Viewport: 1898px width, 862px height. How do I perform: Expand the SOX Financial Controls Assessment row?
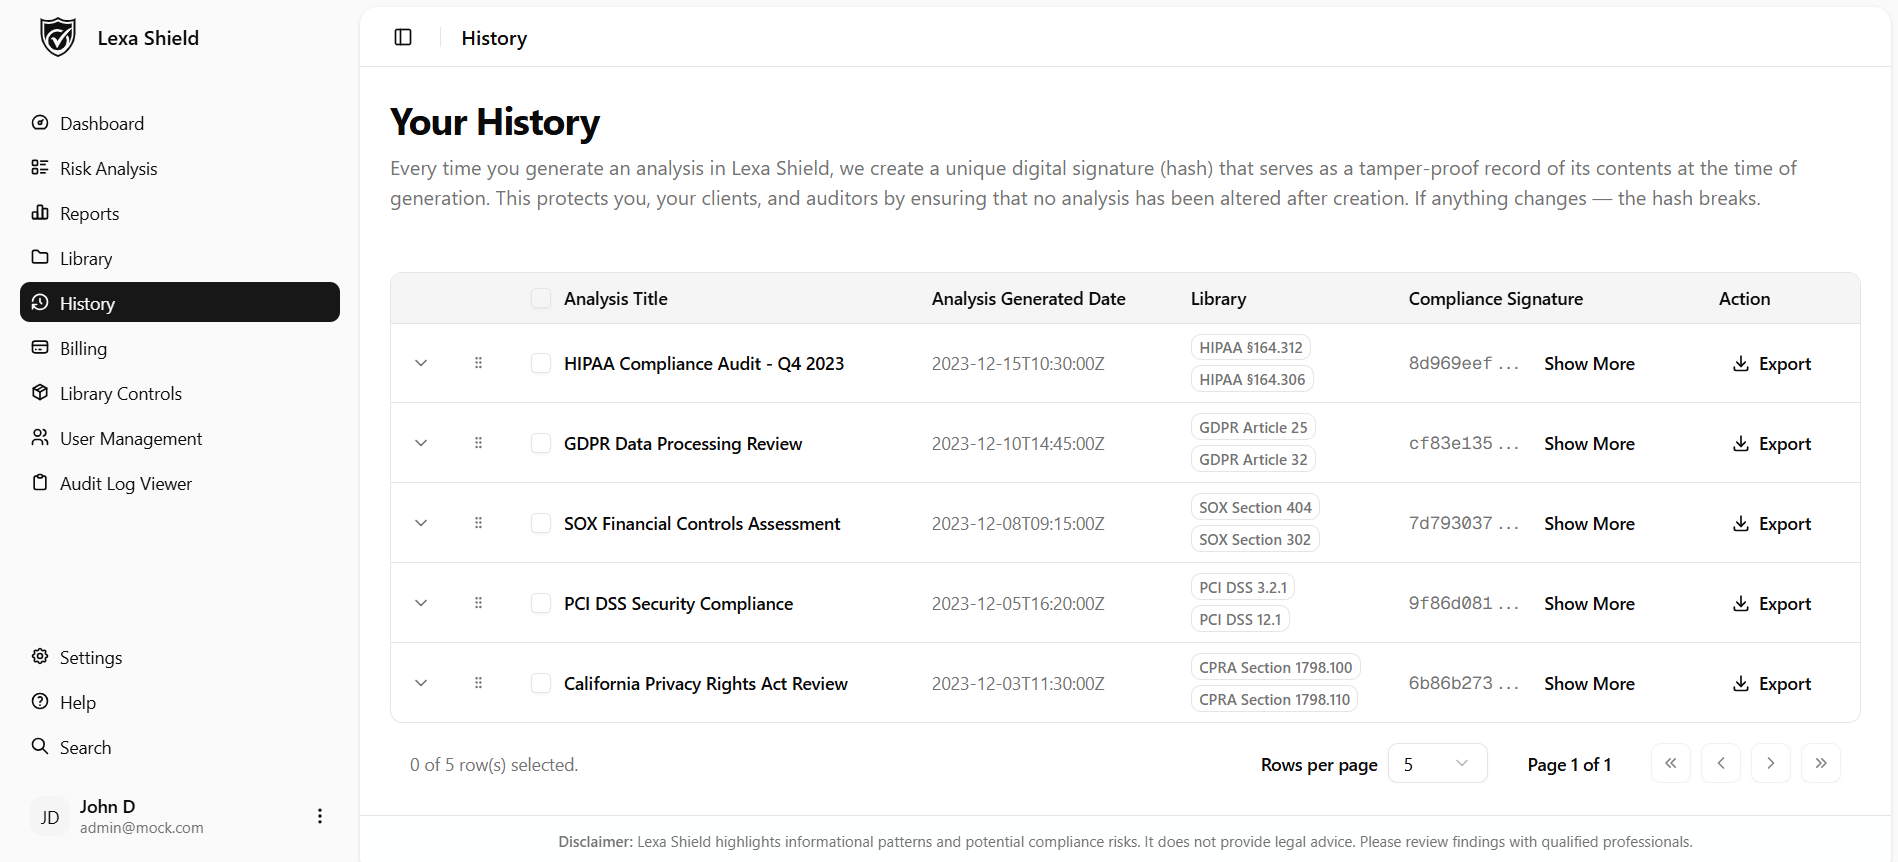pos(421,523)
